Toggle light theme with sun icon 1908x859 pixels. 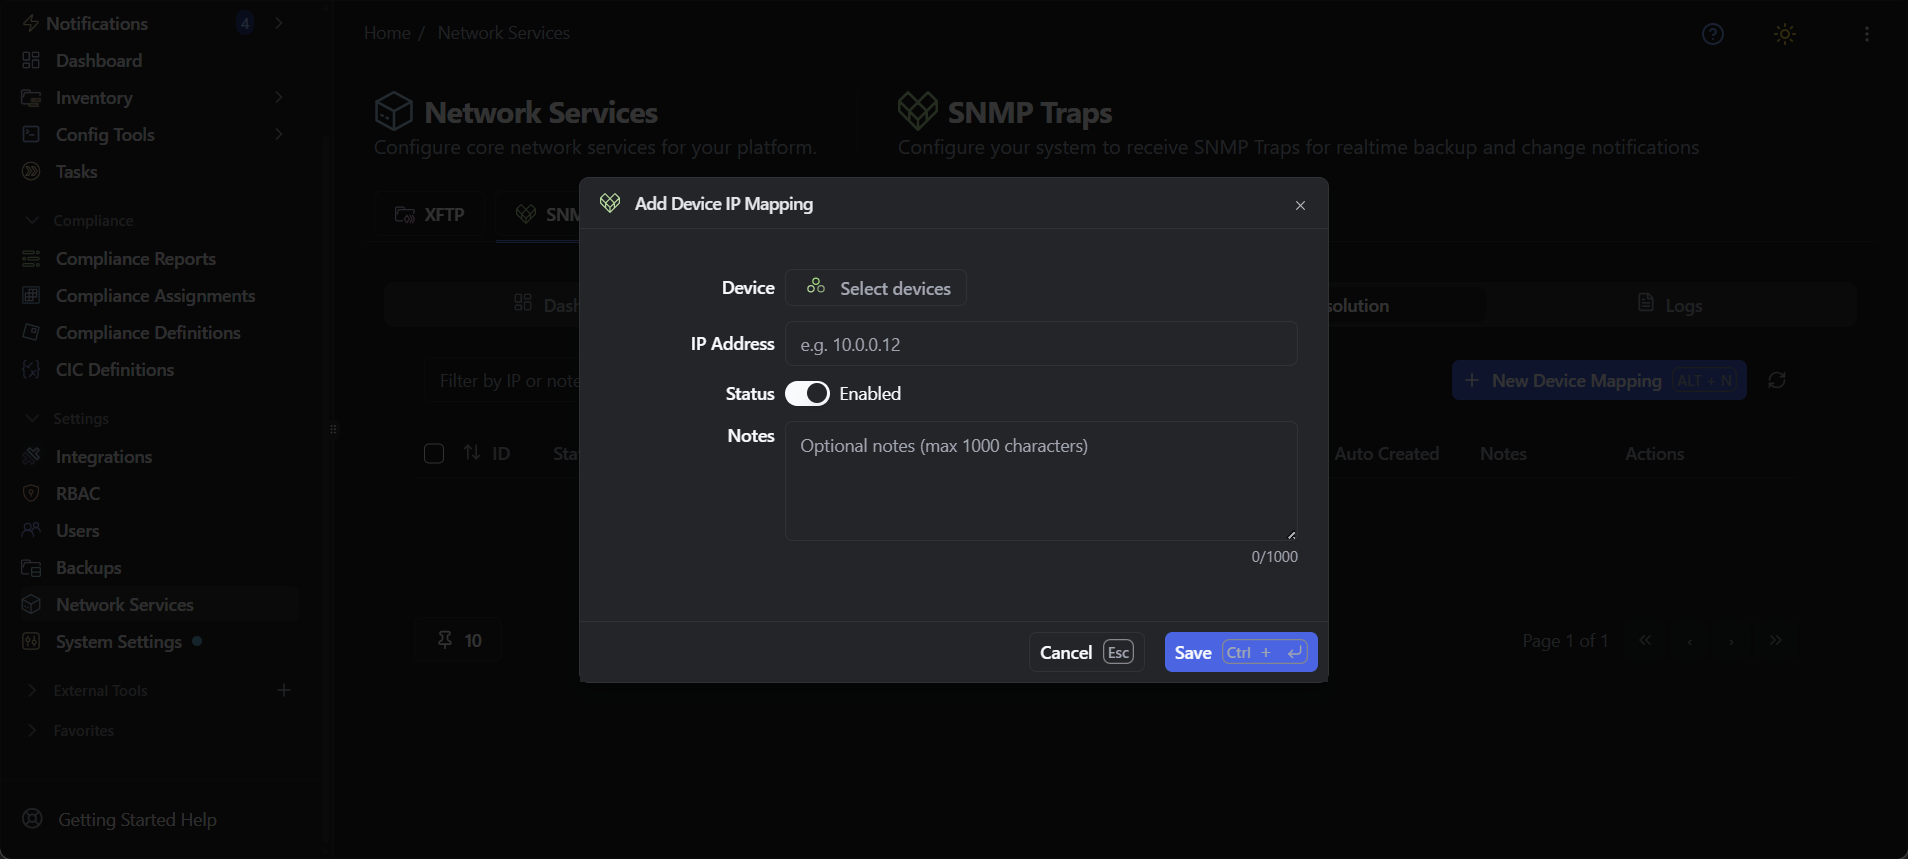click(x=1785, y=34)
